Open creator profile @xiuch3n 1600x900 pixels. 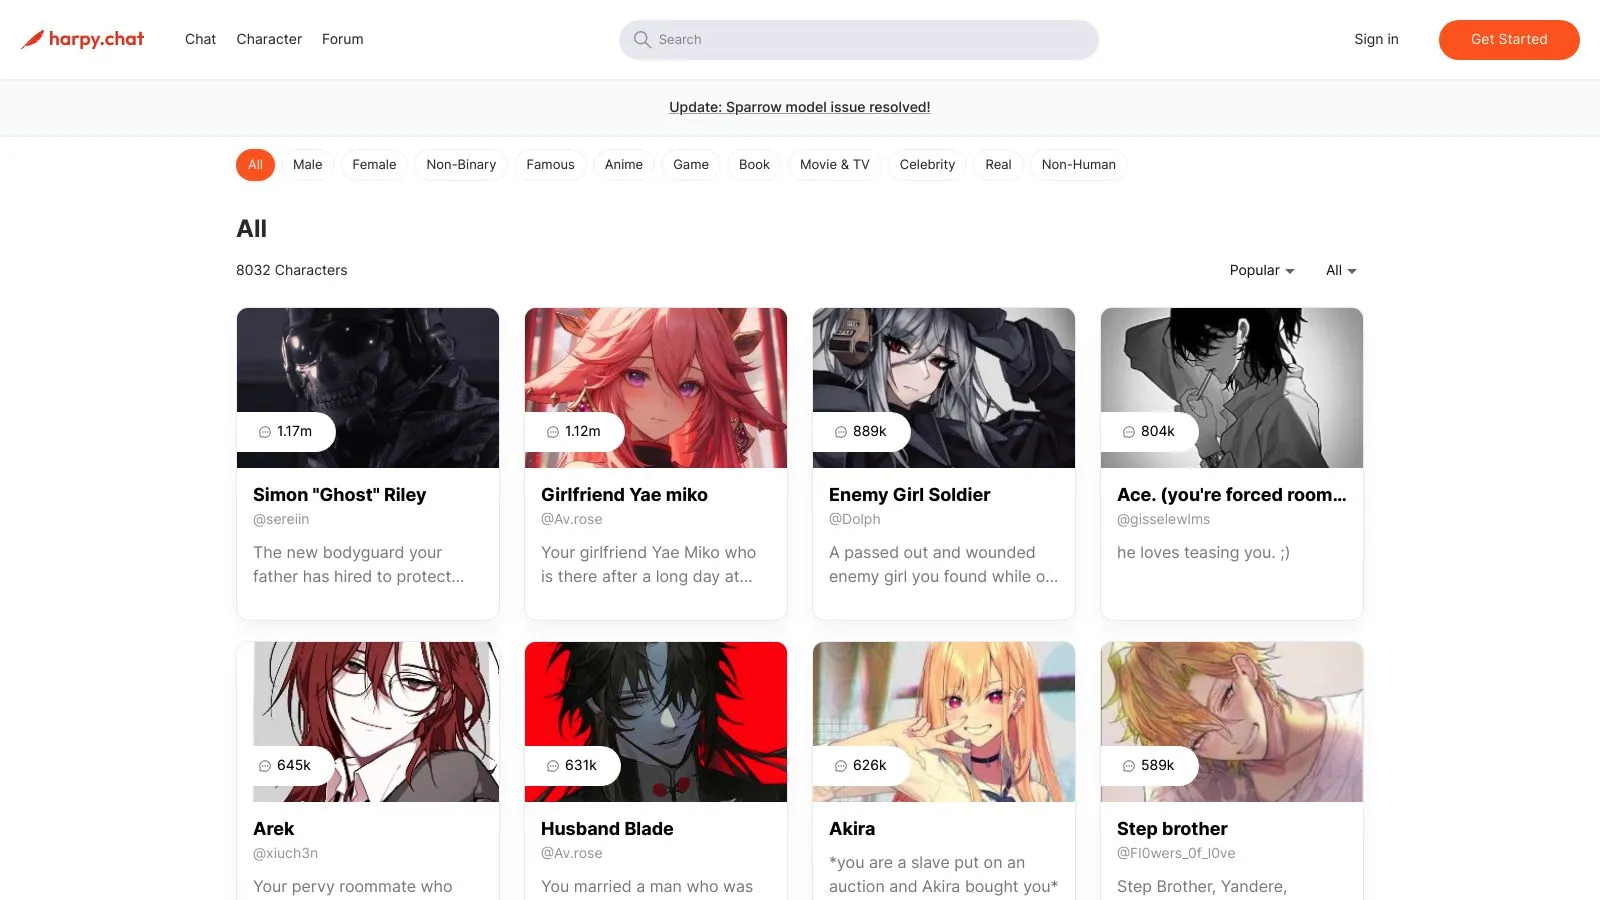coord(285,853)
